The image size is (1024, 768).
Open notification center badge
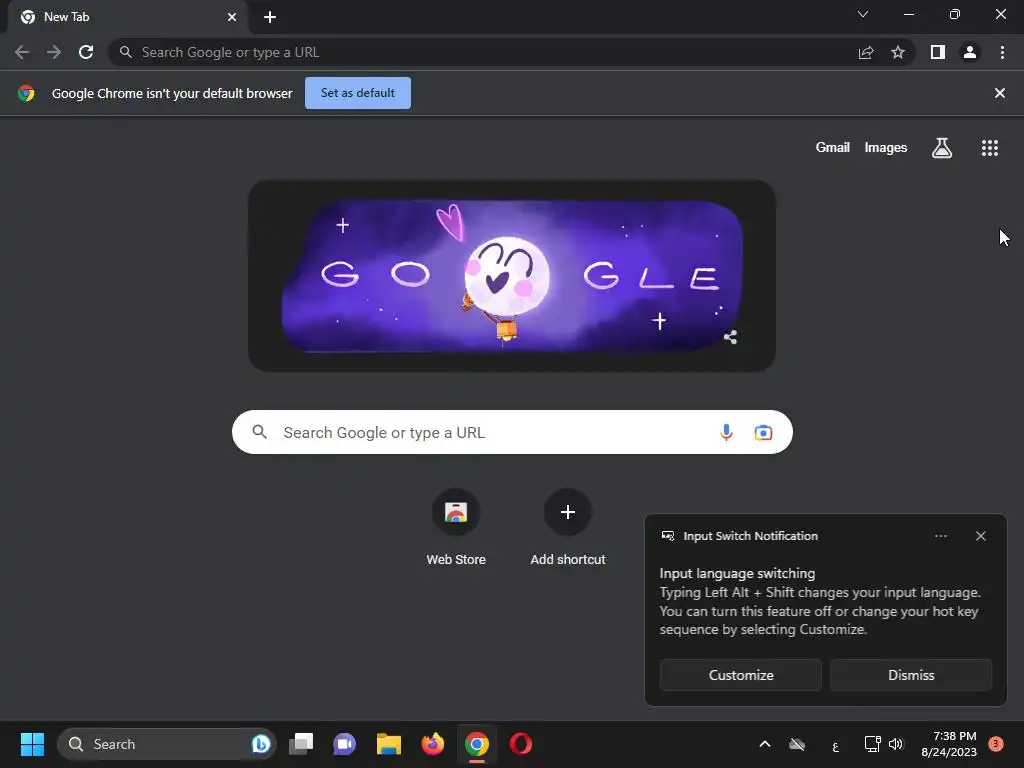click(996, 744)
